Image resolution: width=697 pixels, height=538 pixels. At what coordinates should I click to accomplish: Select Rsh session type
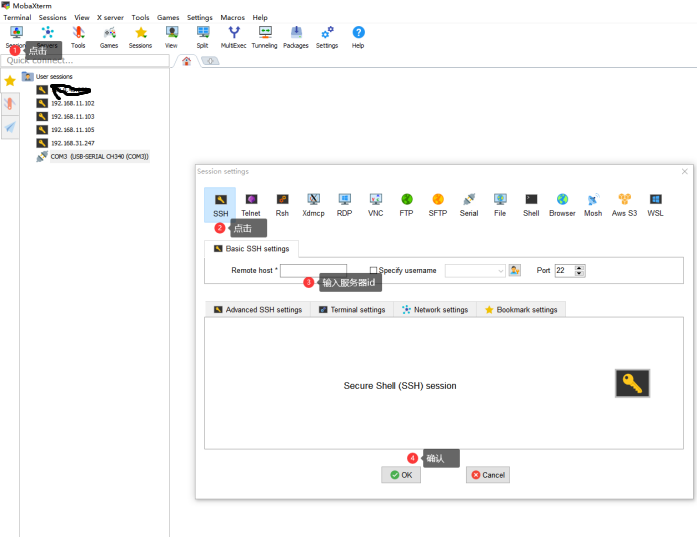point(282,205)
